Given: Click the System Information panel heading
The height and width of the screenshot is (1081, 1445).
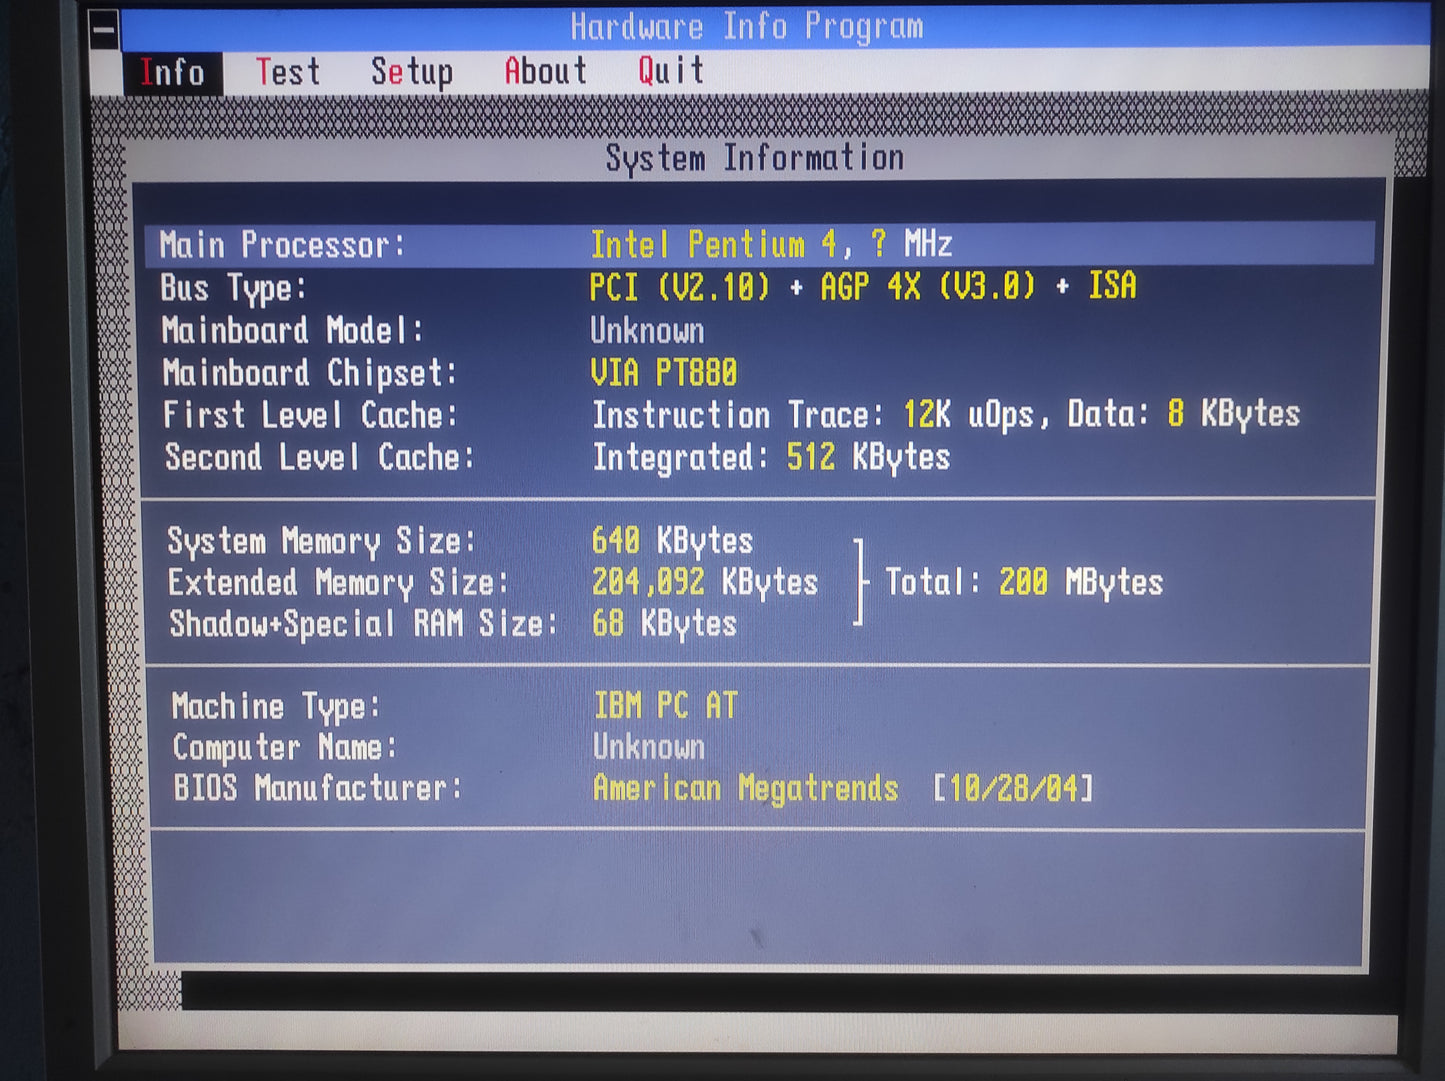Looking at the screenshot, I should [x=754, y=158].
